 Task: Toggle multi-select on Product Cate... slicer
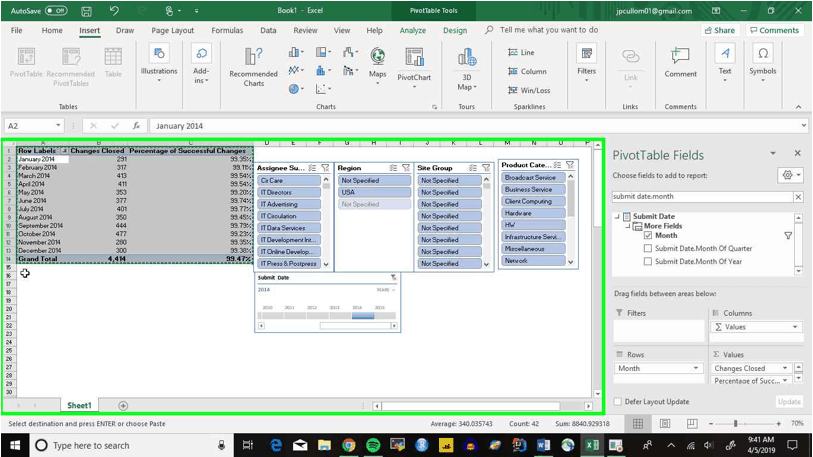557,165
